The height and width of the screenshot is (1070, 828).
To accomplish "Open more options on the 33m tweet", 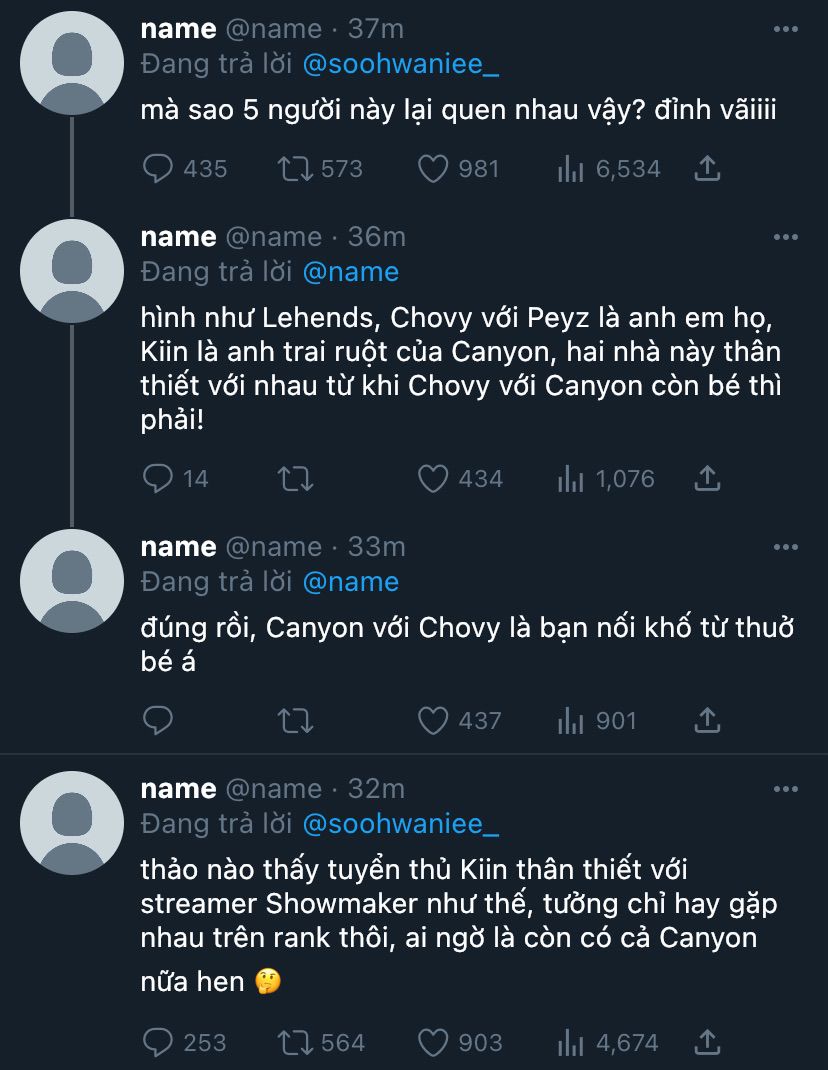I will pos(786,547).
